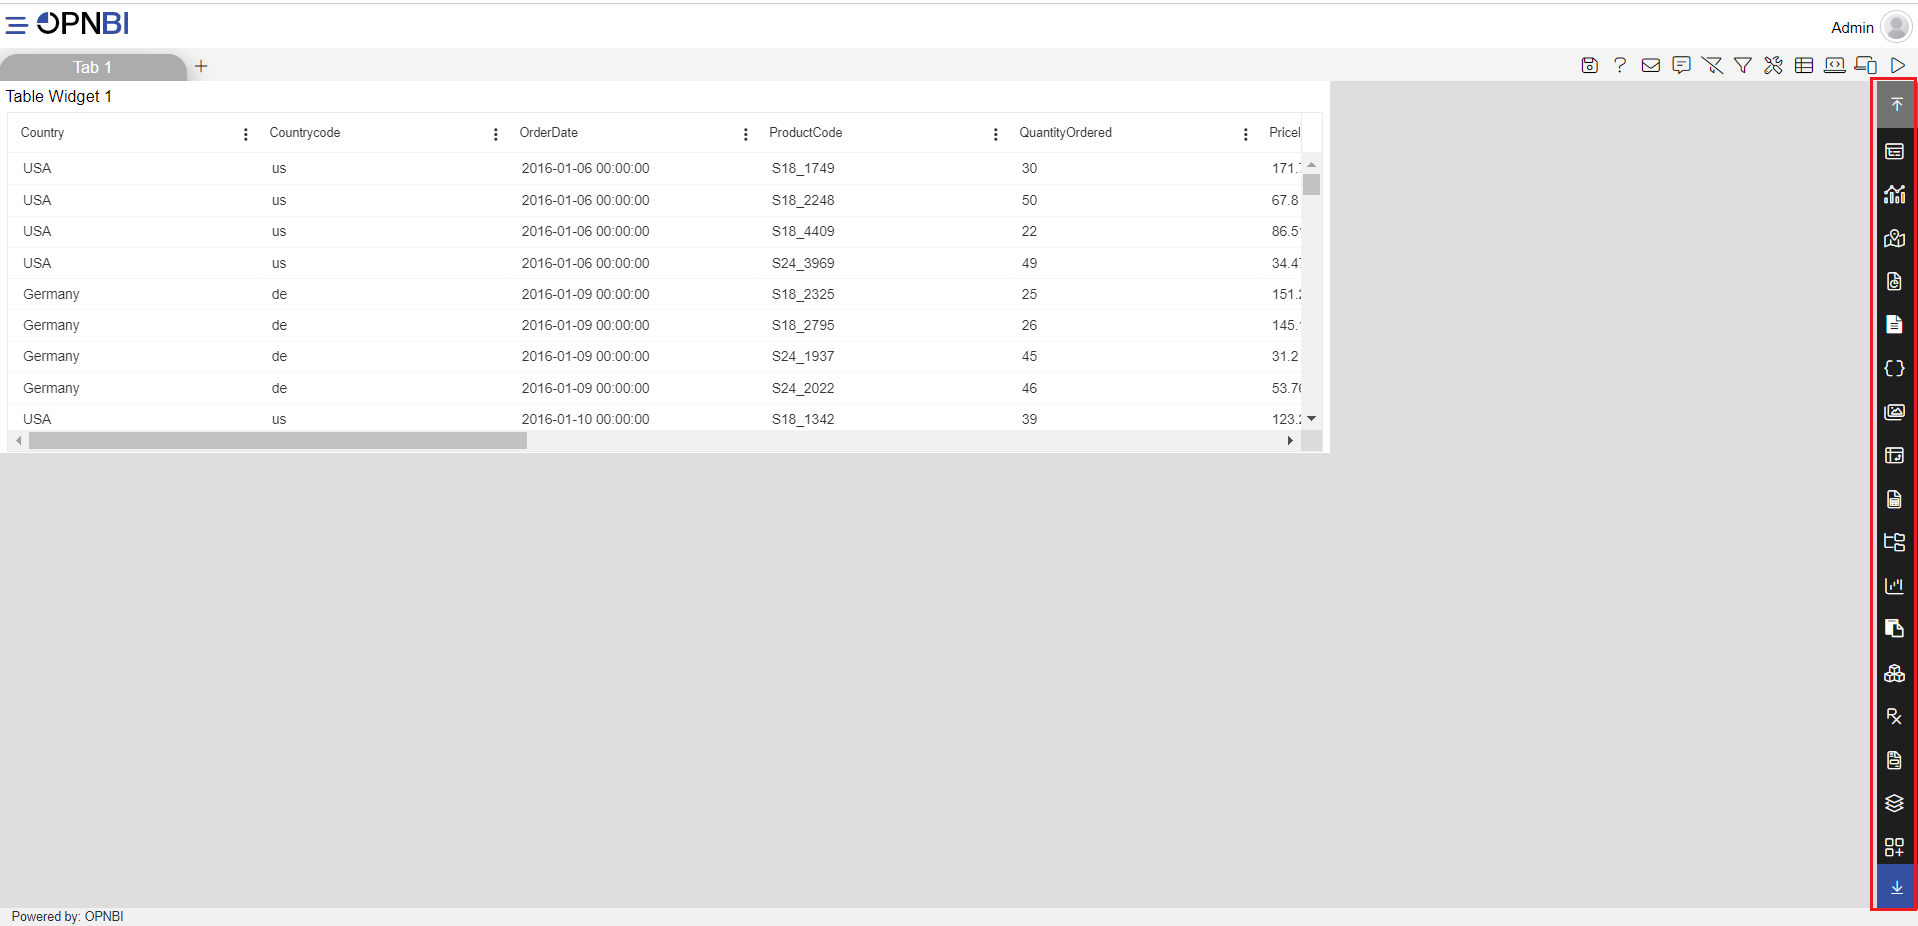The image size is (1918, 926).
Task: Click the Table Widget 1 title
Action: (59, 96)
